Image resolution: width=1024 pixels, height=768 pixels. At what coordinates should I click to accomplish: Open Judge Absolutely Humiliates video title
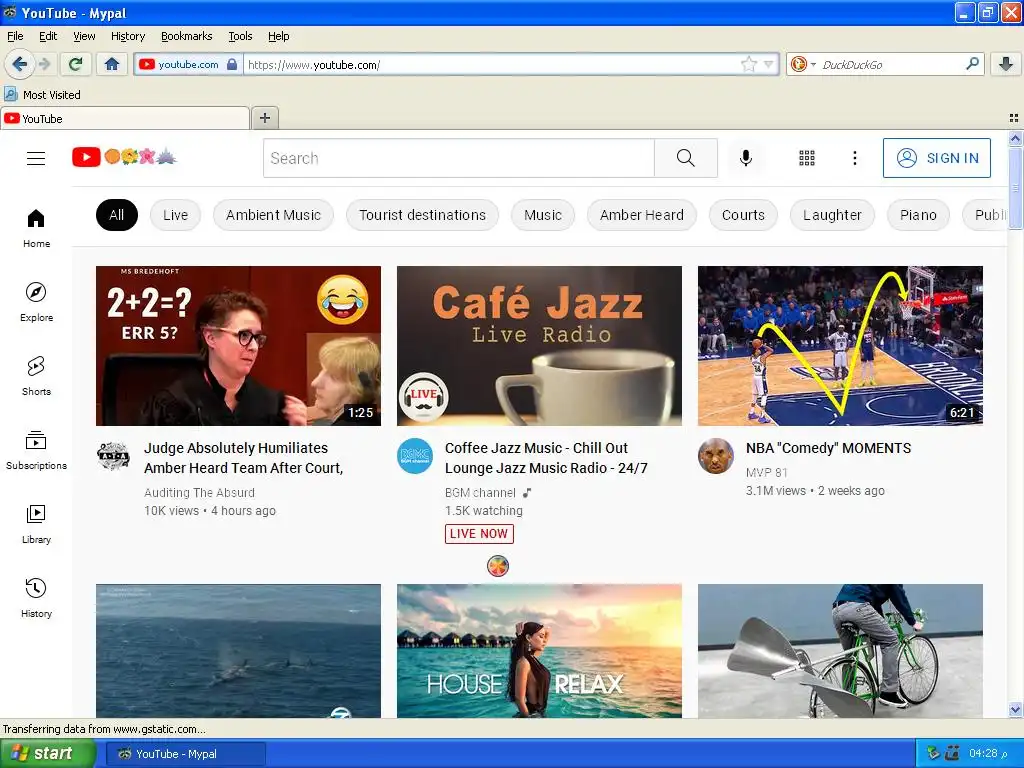point(243,458)
